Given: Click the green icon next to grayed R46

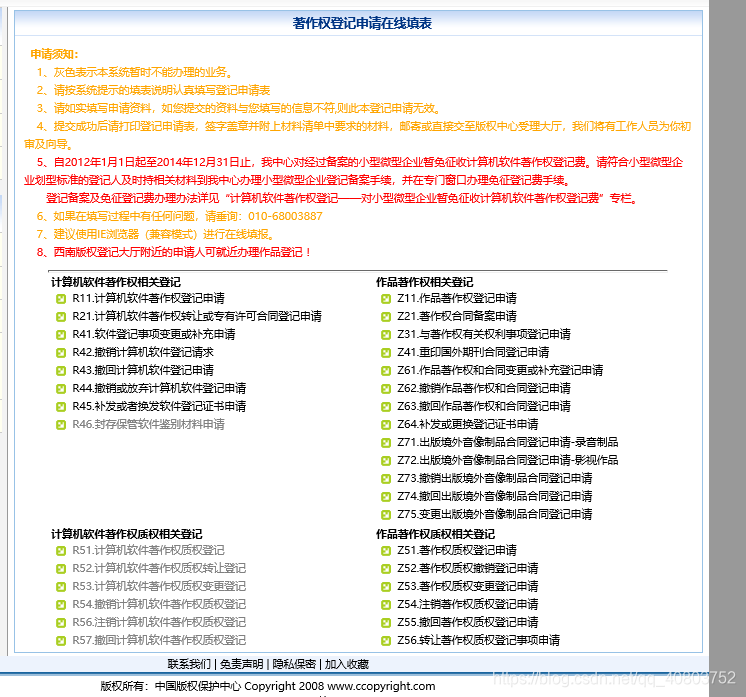Looking at the screenshot, I should point(61,425).
